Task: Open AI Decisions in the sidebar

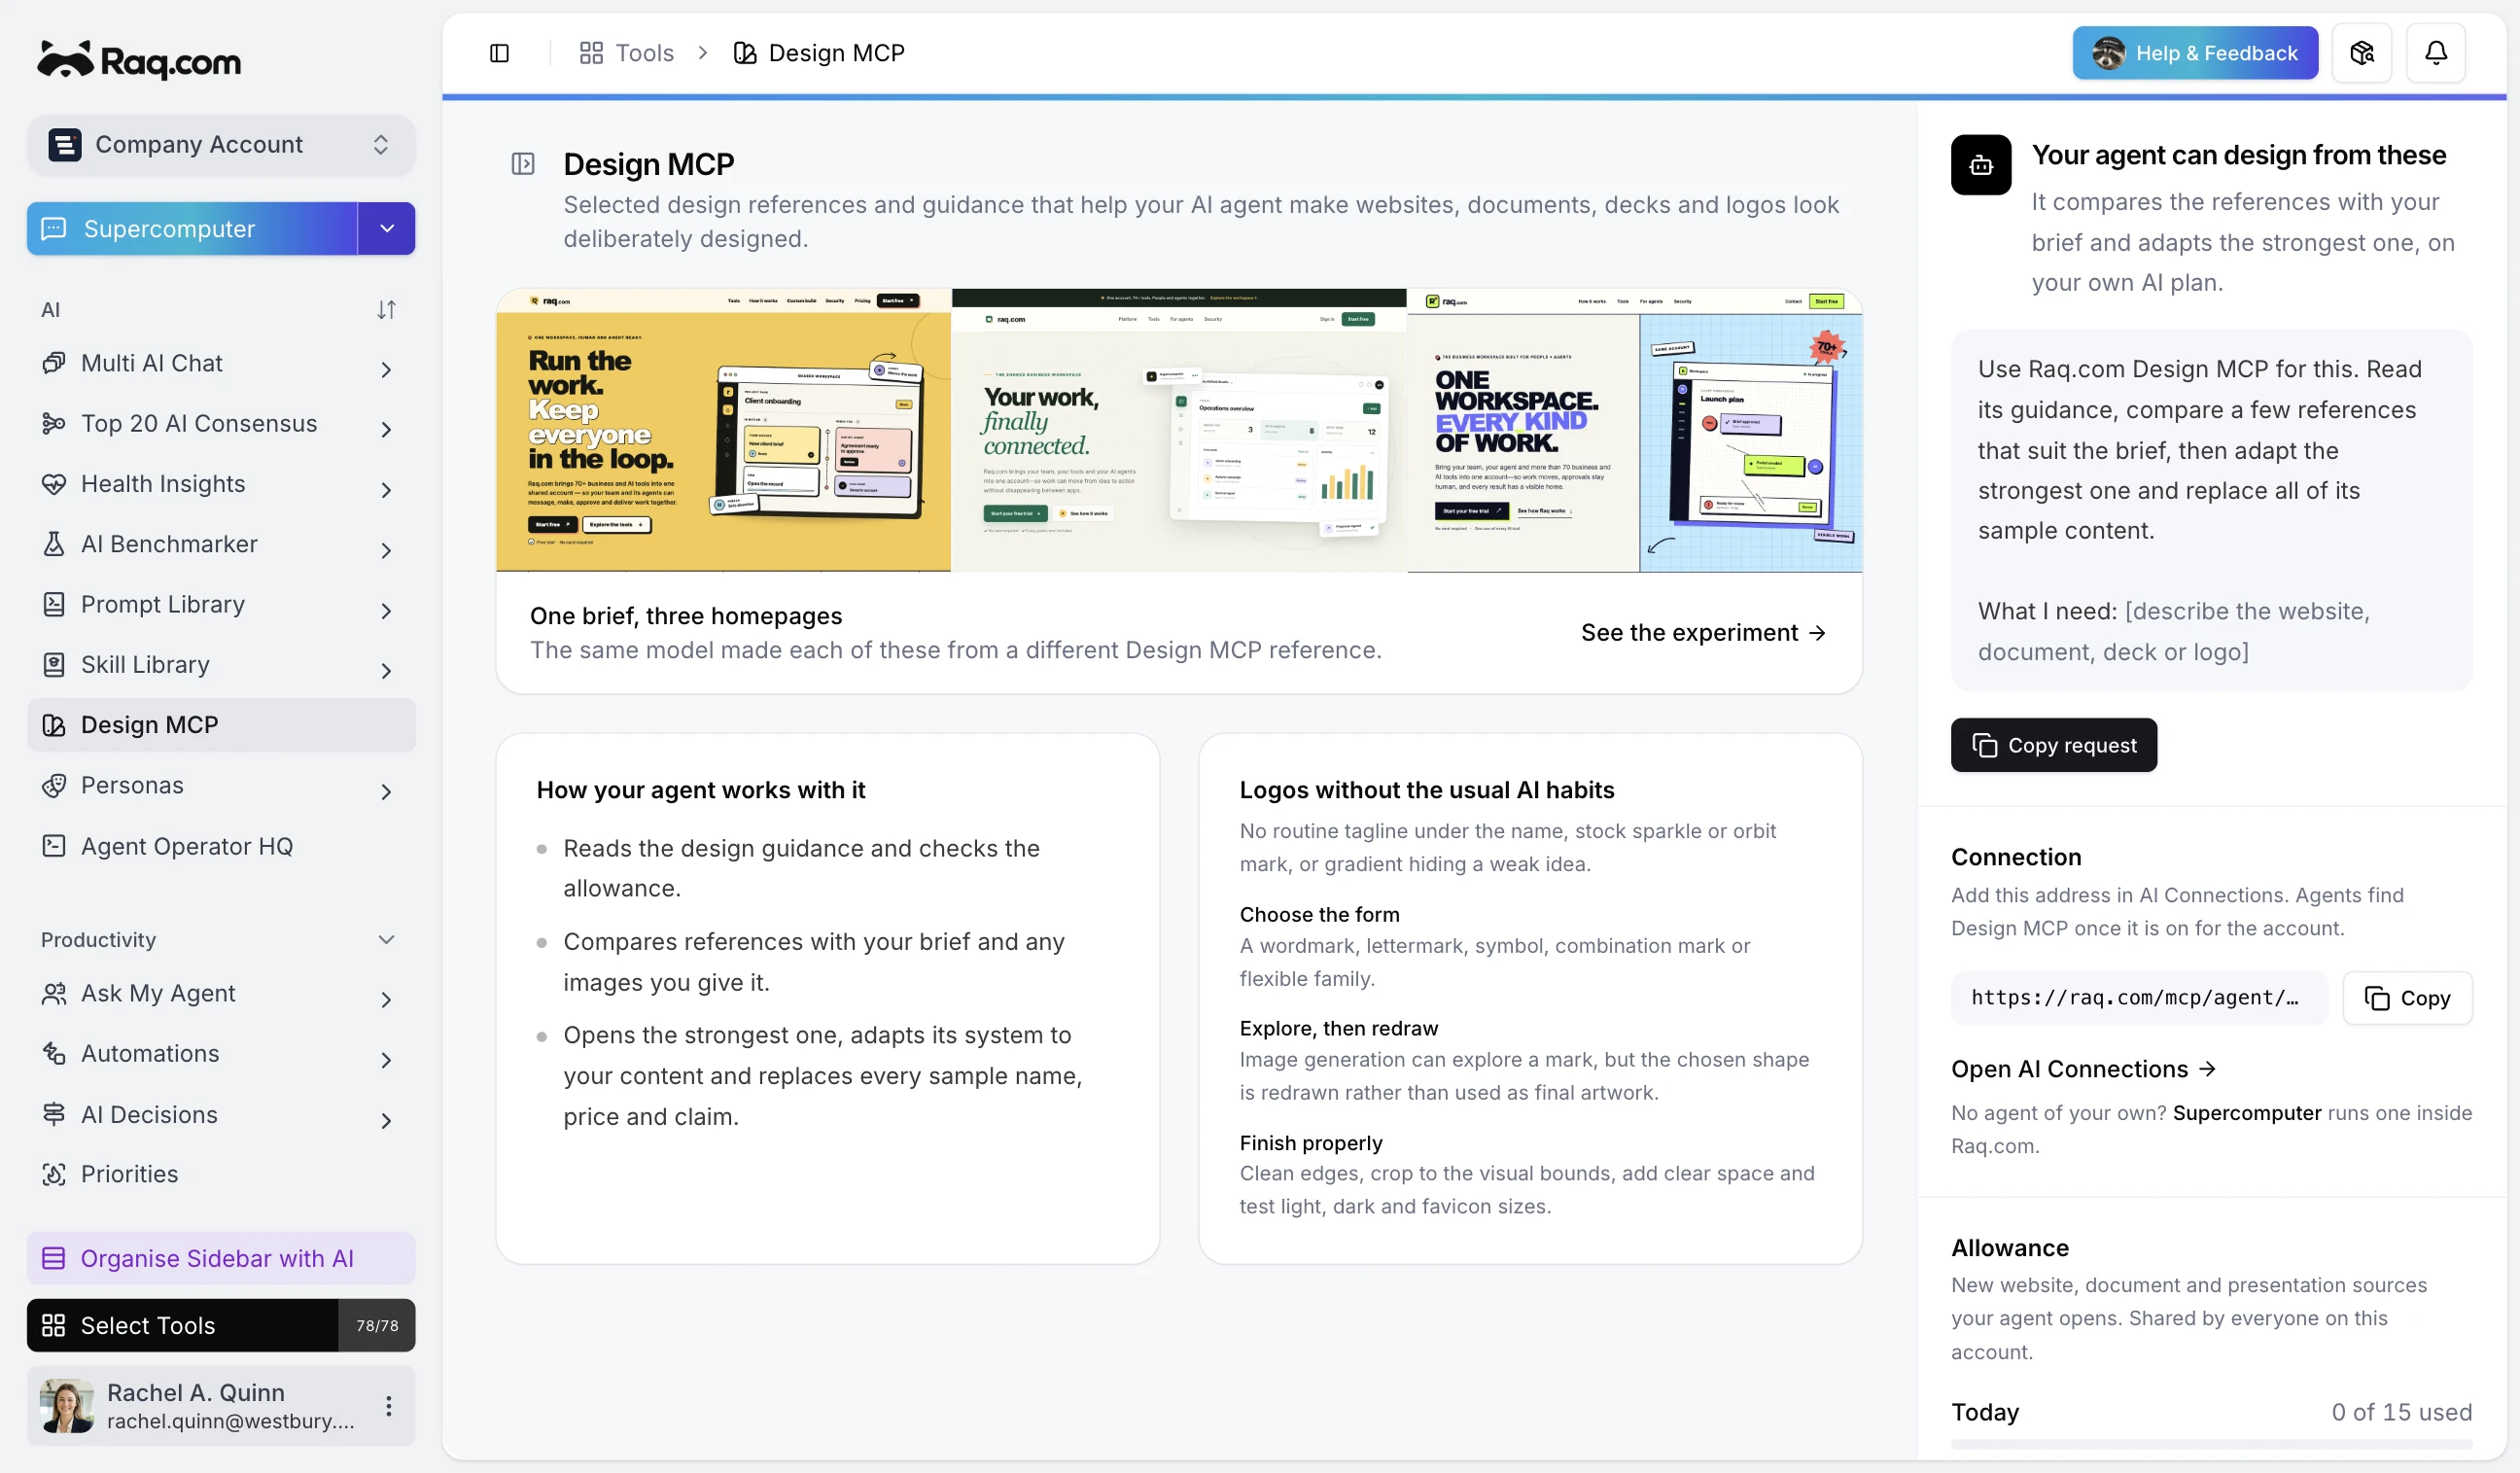Action: 221,1114
